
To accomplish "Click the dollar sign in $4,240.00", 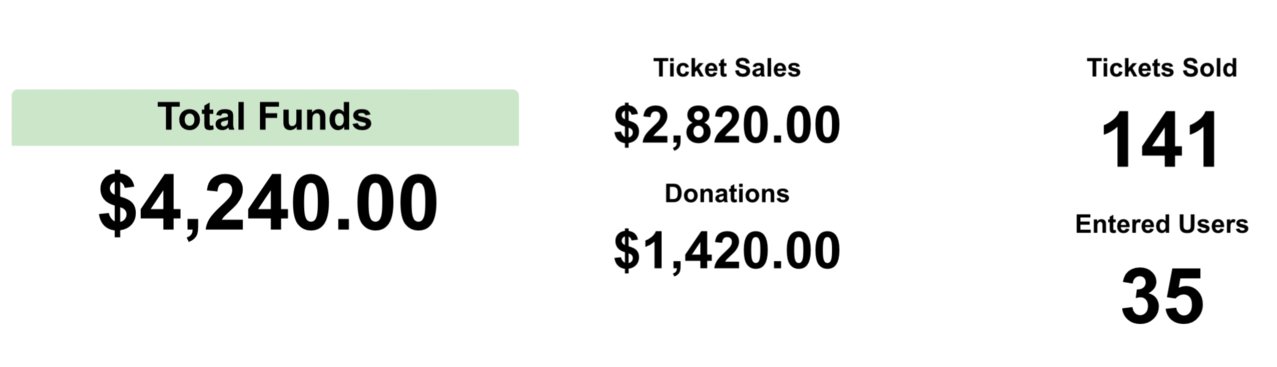I will point(116,205).
